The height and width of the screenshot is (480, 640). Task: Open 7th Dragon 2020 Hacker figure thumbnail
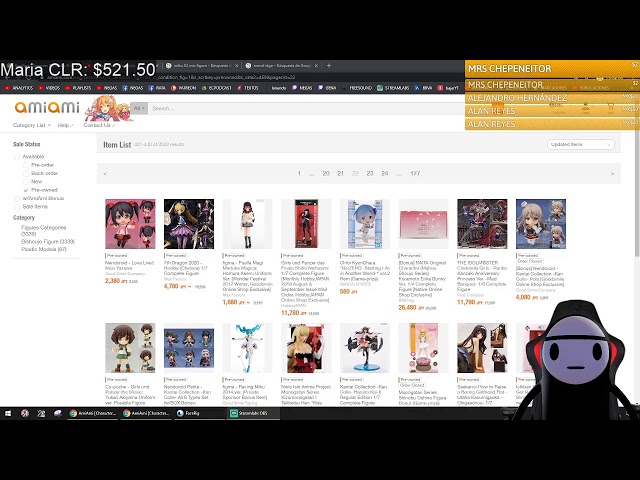tap(189, 224)
